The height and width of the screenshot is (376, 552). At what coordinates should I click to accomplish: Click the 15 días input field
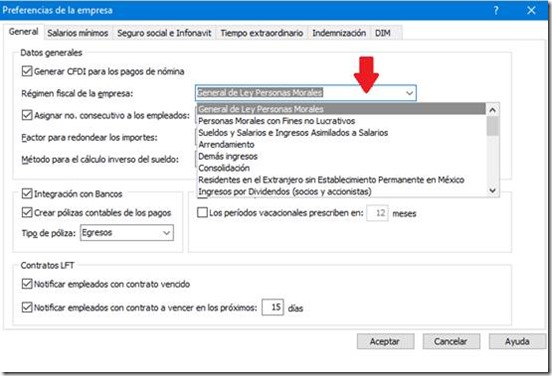point(273,307)
